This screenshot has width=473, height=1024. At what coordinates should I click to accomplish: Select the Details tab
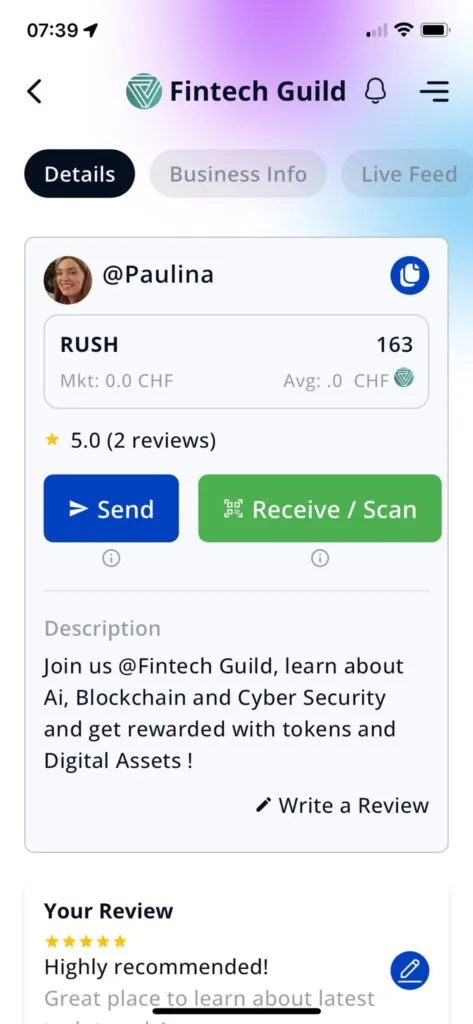pos(80,174)
